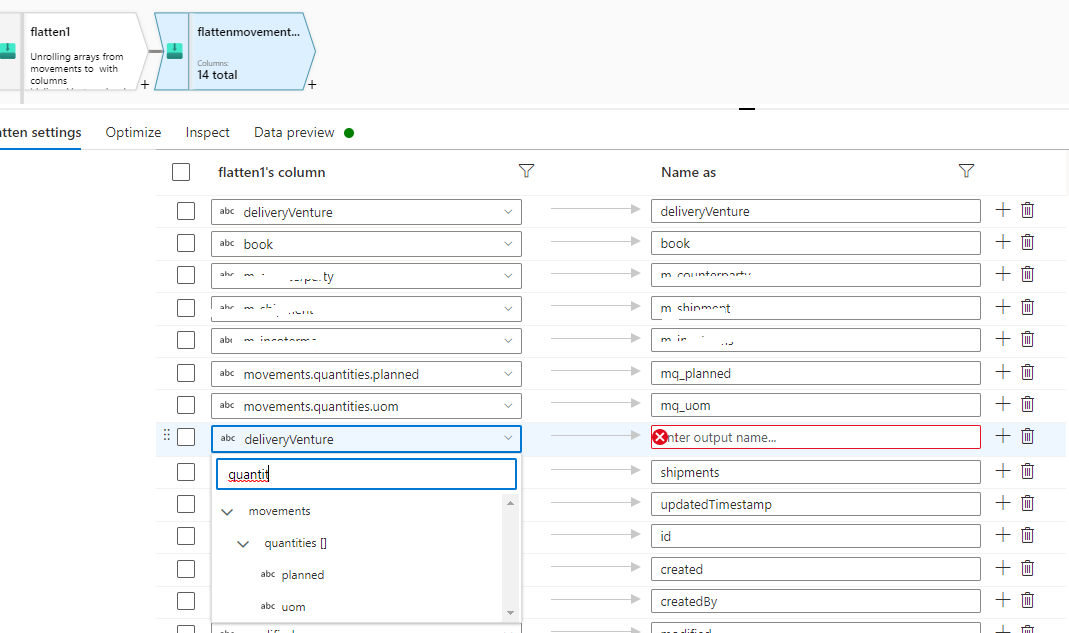Collapse the quantities [] tree node
This screenshot has height=633, width=1069.
[243, 544]
